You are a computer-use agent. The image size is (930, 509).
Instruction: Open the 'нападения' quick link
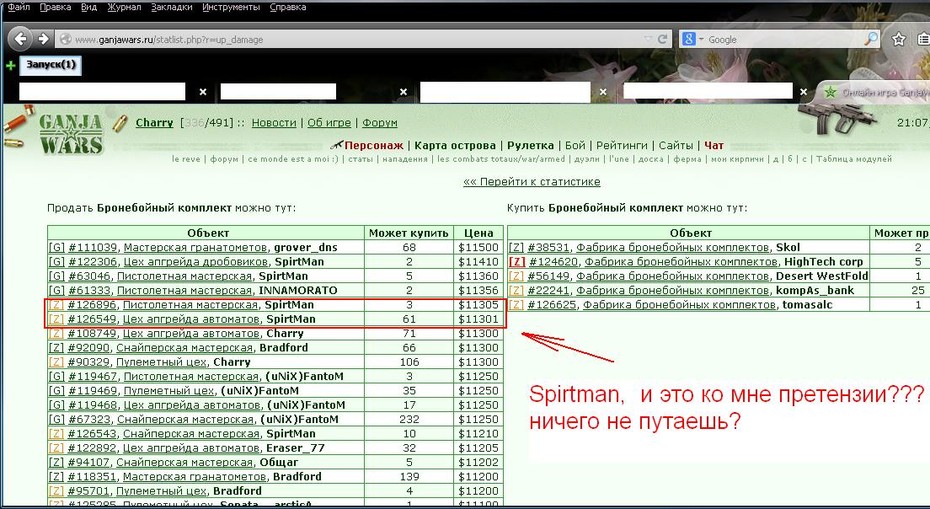tap(405, 159)
